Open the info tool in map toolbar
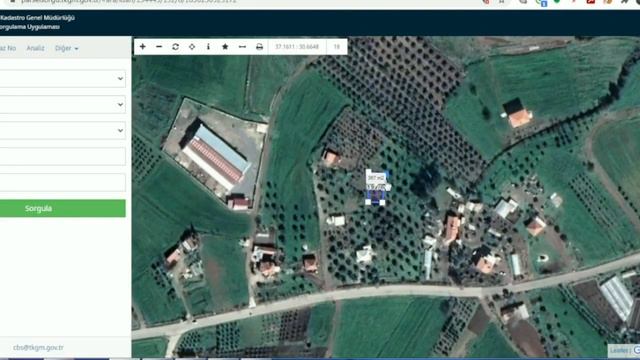This screenshot has width=640, height=360. click(x=208, y=47)
